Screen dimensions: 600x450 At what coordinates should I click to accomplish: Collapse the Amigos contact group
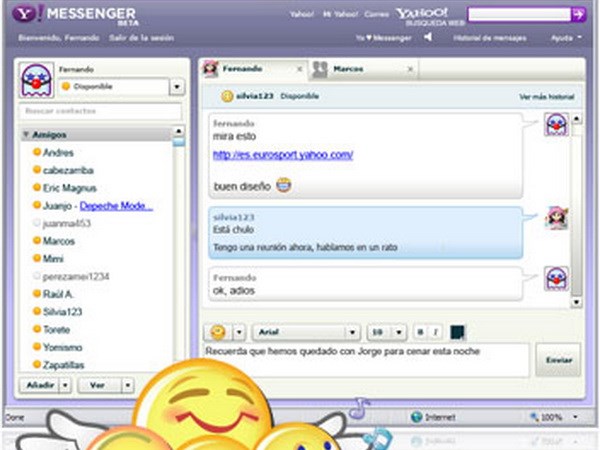click(26, 133)
